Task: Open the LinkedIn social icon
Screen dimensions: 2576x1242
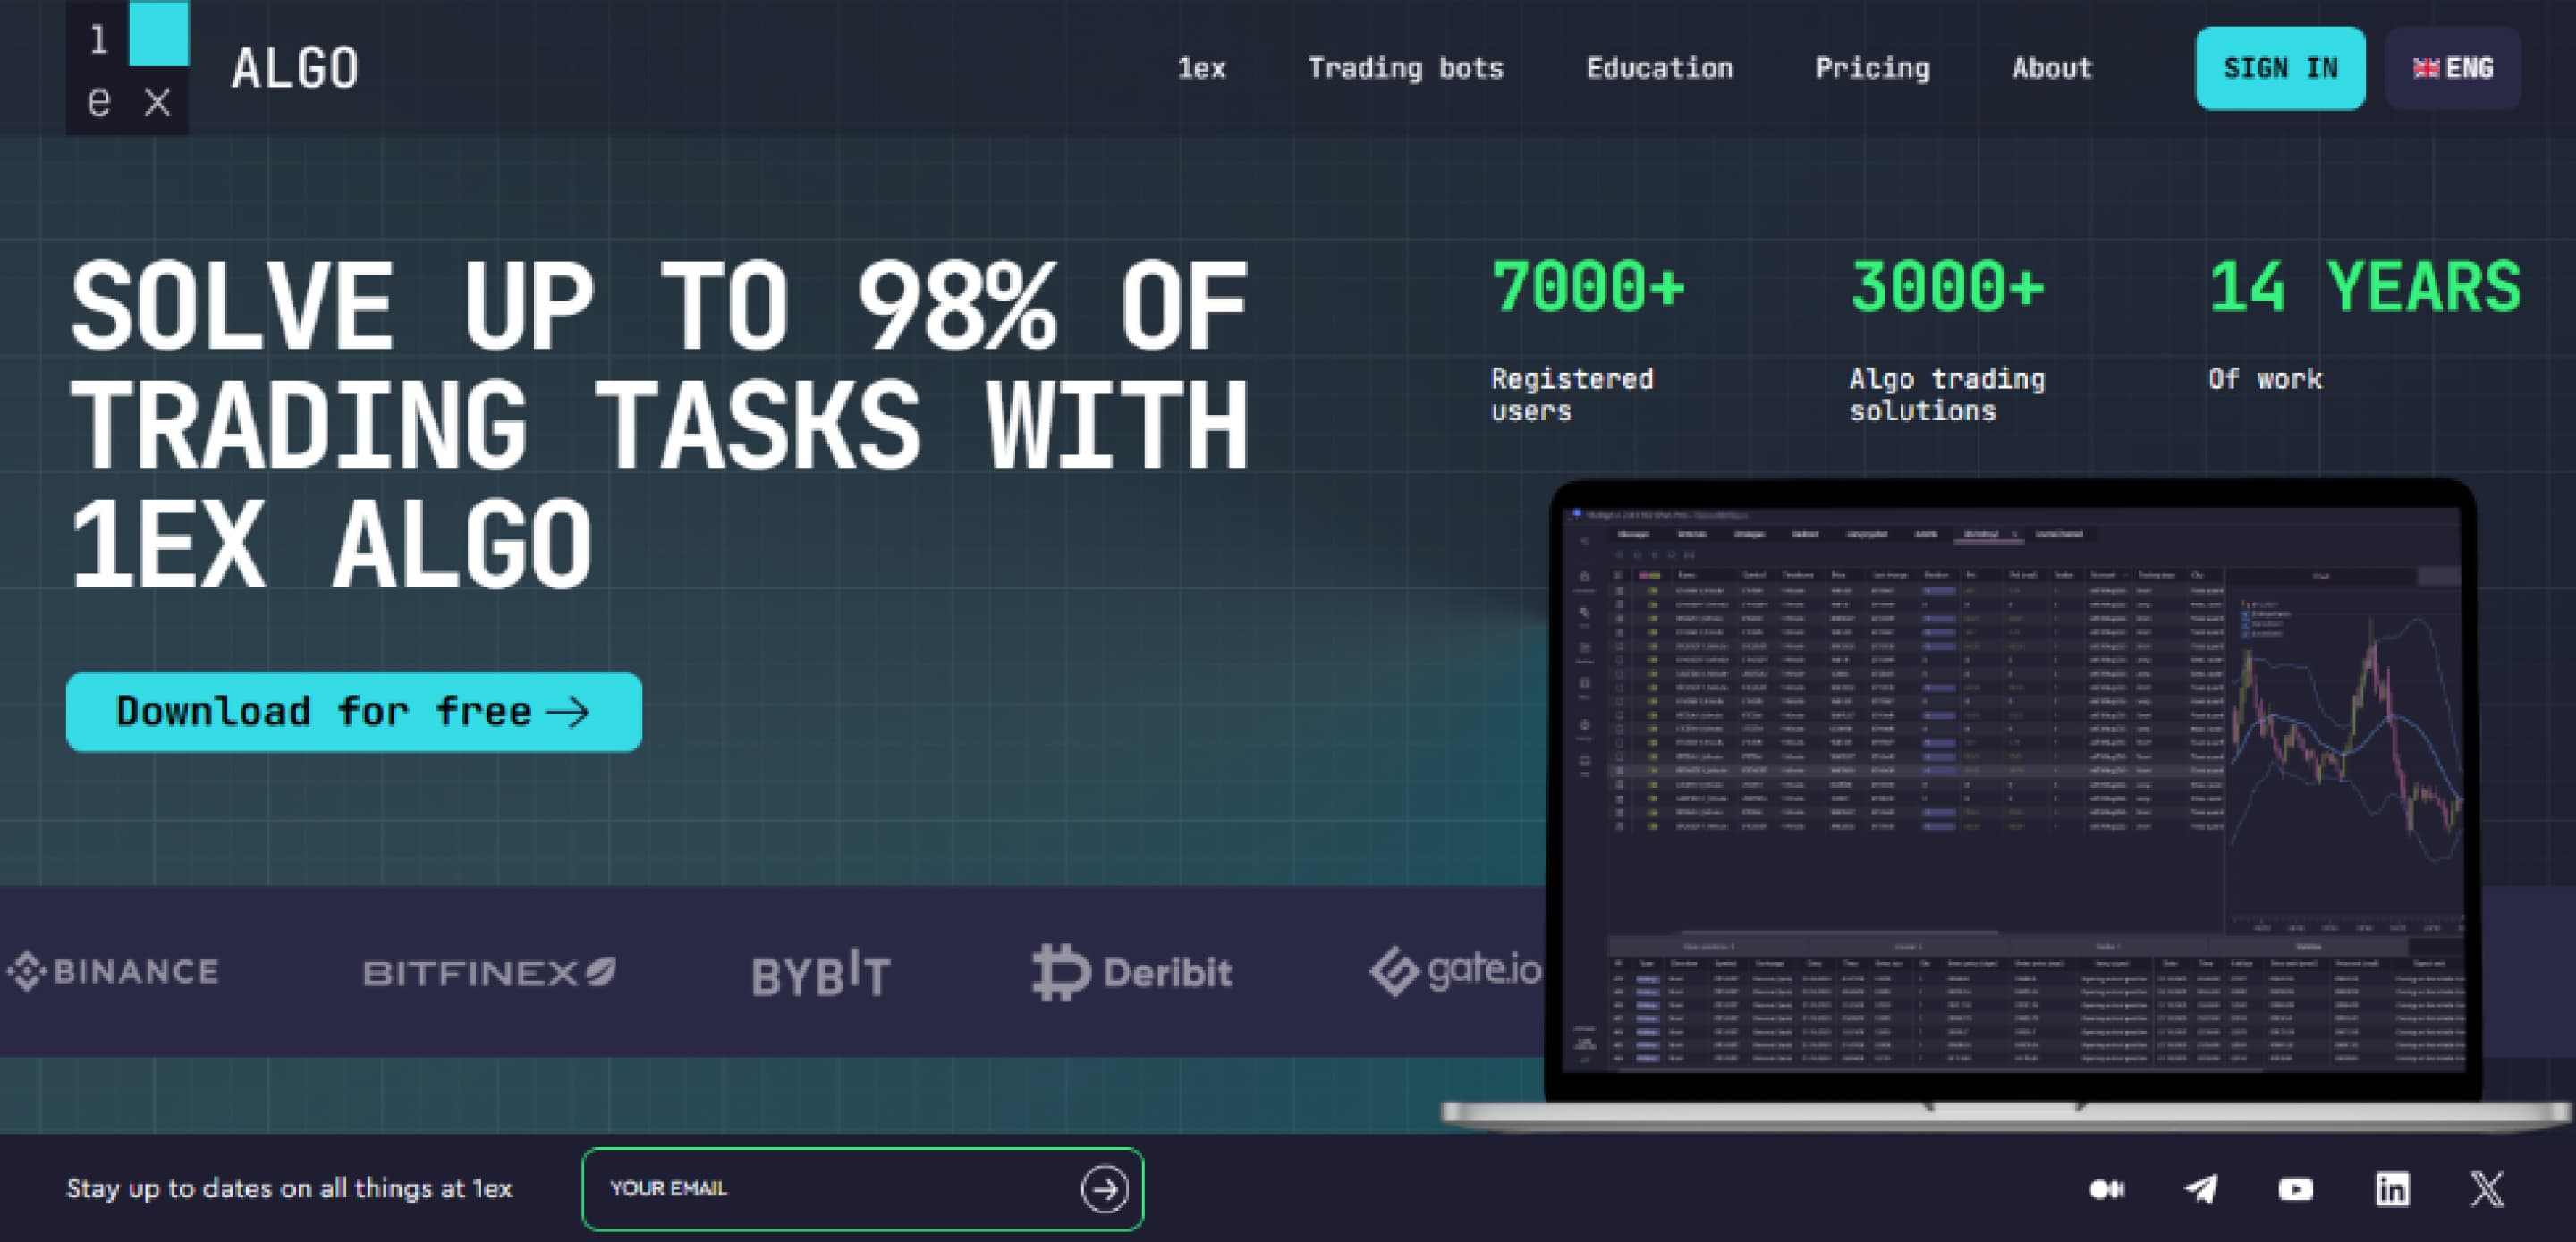Action: click(2392, 1189)
